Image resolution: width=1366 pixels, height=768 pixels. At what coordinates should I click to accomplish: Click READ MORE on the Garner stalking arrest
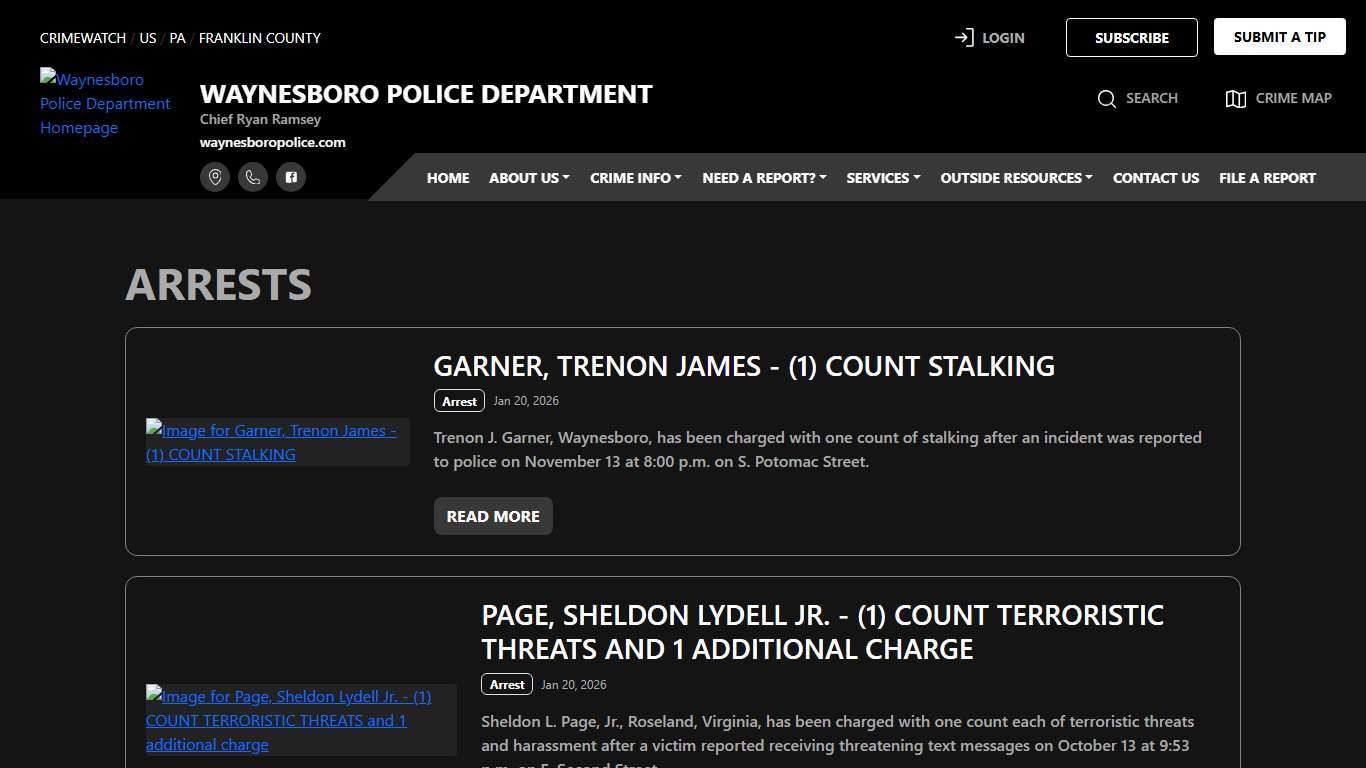492,516
